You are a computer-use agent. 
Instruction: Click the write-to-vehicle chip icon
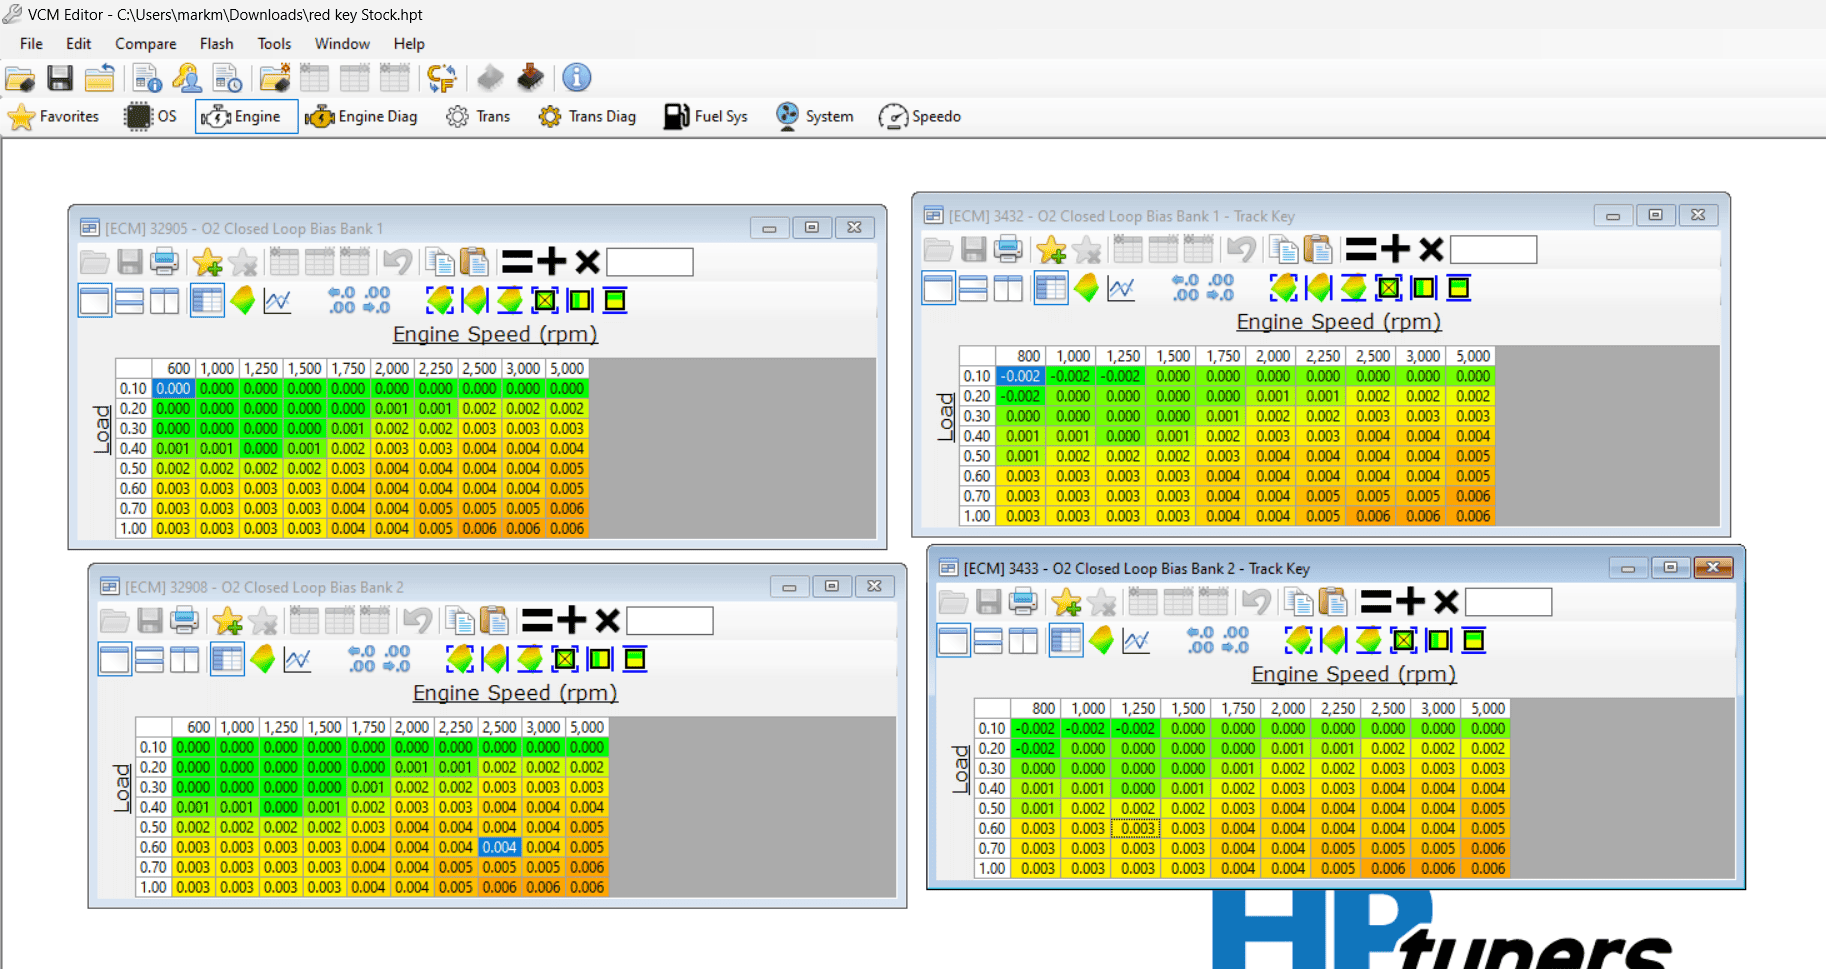click(x=530, y=77)
